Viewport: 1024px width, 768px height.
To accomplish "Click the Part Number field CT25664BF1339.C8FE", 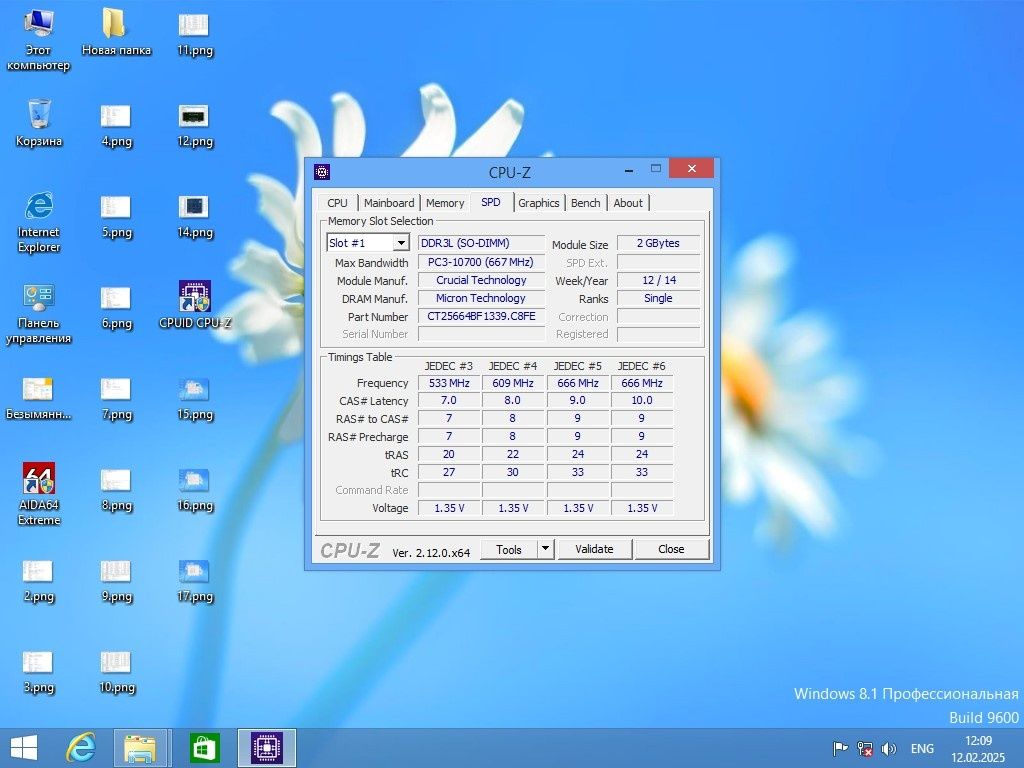I will 481,316.
